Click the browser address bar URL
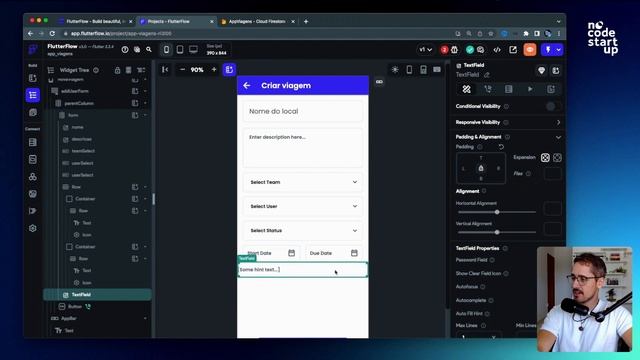 click(x=121, y=33)
